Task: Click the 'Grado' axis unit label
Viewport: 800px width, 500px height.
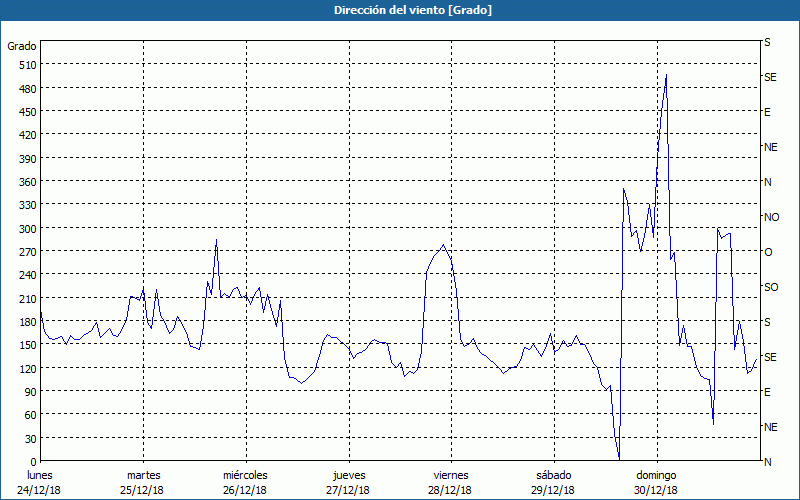Action: [x=22, y=46]
